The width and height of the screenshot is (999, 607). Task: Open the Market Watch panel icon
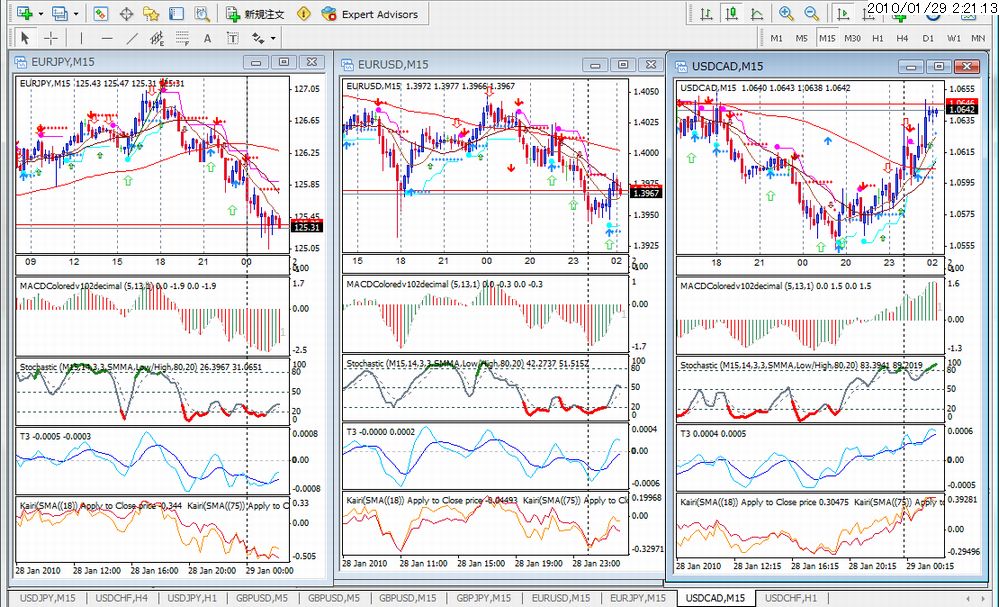coord(101,13)
